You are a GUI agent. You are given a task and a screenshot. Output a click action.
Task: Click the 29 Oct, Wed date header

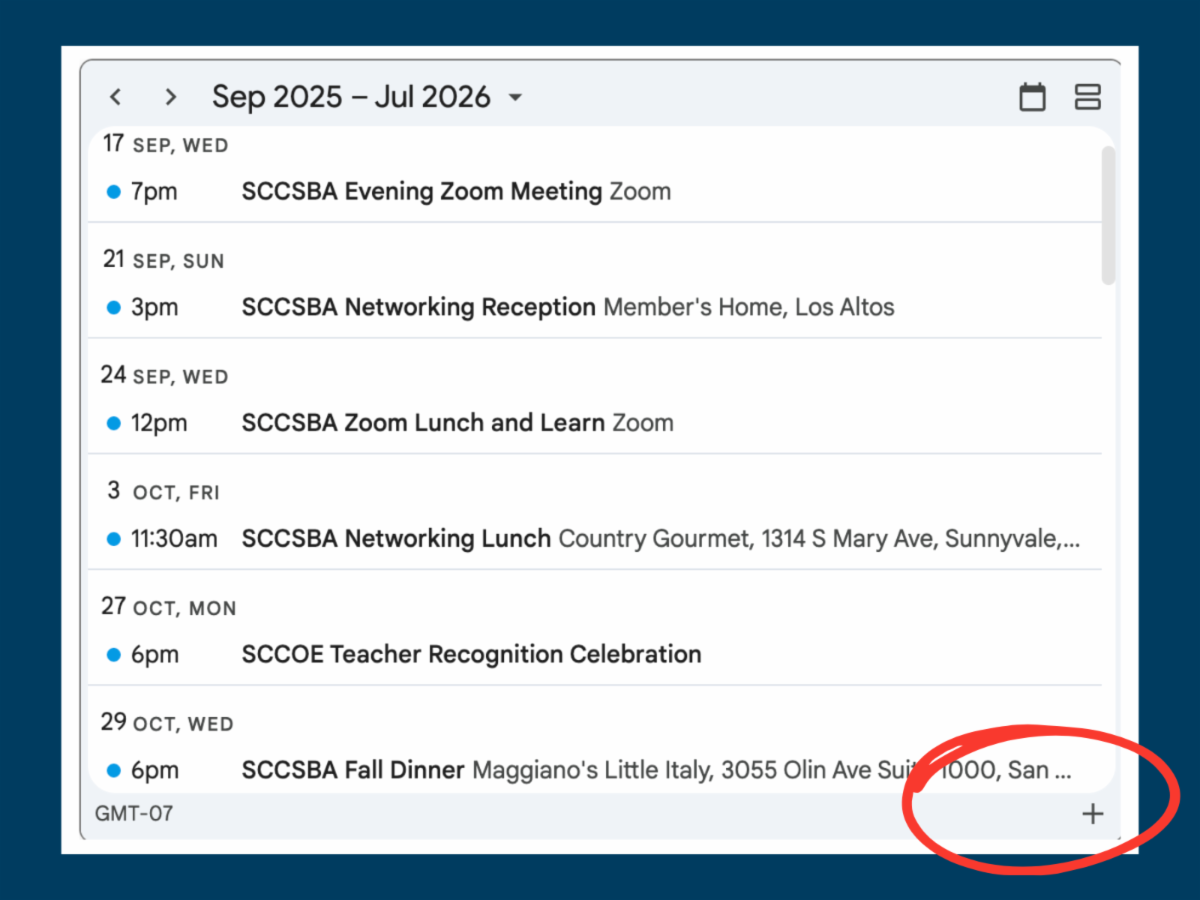coord(167,723)
